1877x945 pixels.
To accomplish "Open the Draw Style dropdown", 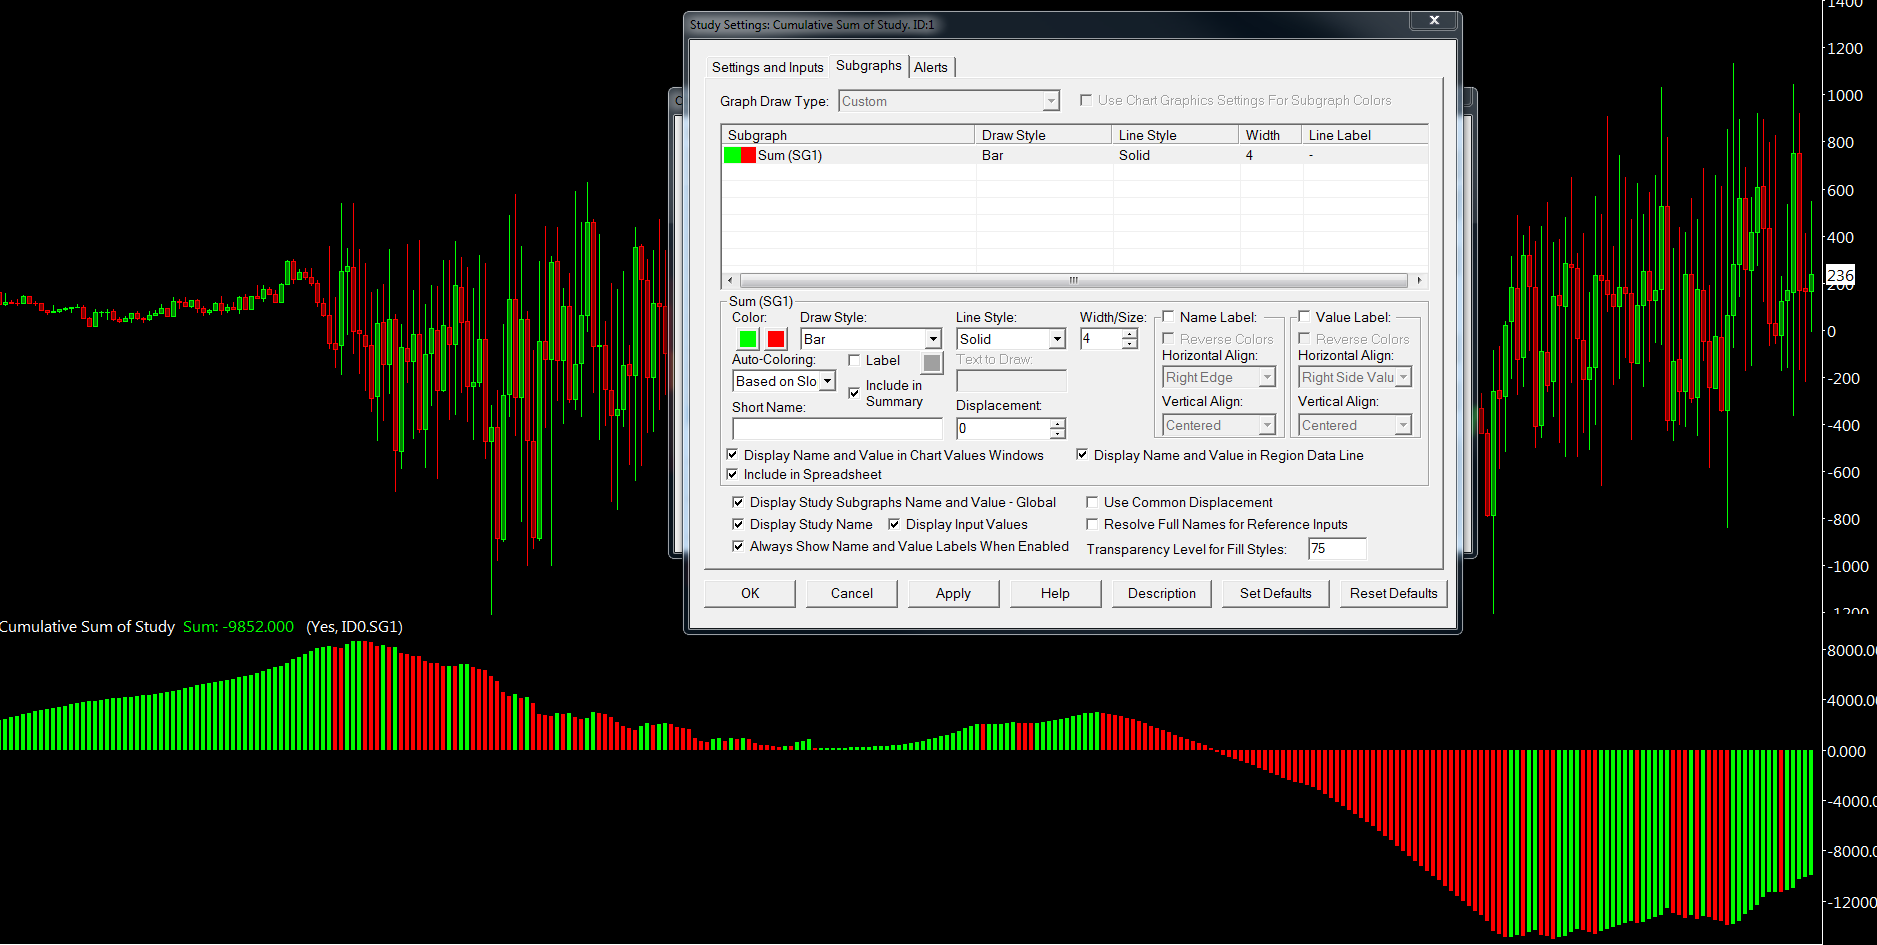I will 932,339.
